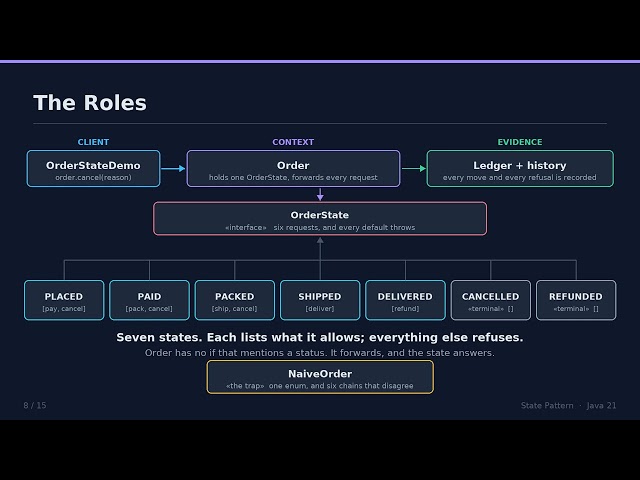Image resolution: width=640 pixels, height=480 pixels.
Task: Click the PLACED state box
Action: (x=64, y=300)
